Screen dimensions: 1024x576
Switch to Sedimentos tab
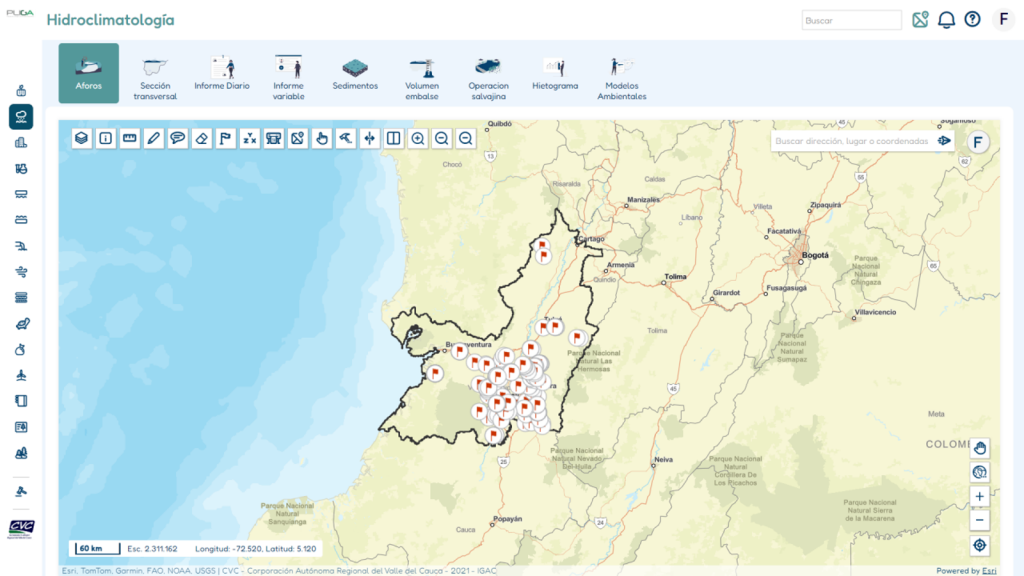(x=355, y=73)
